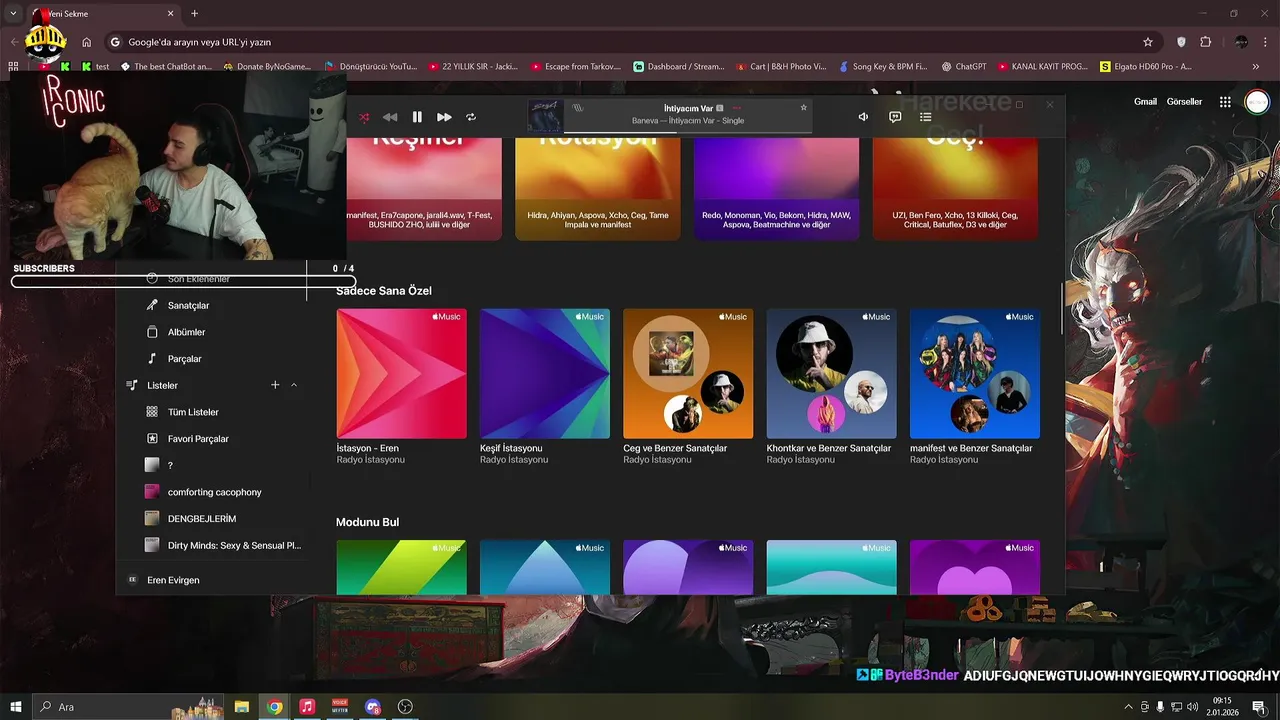This screenshot has height=720, width=1280.
Task: Open the first green Modunu Bul card
Action: 401,567
